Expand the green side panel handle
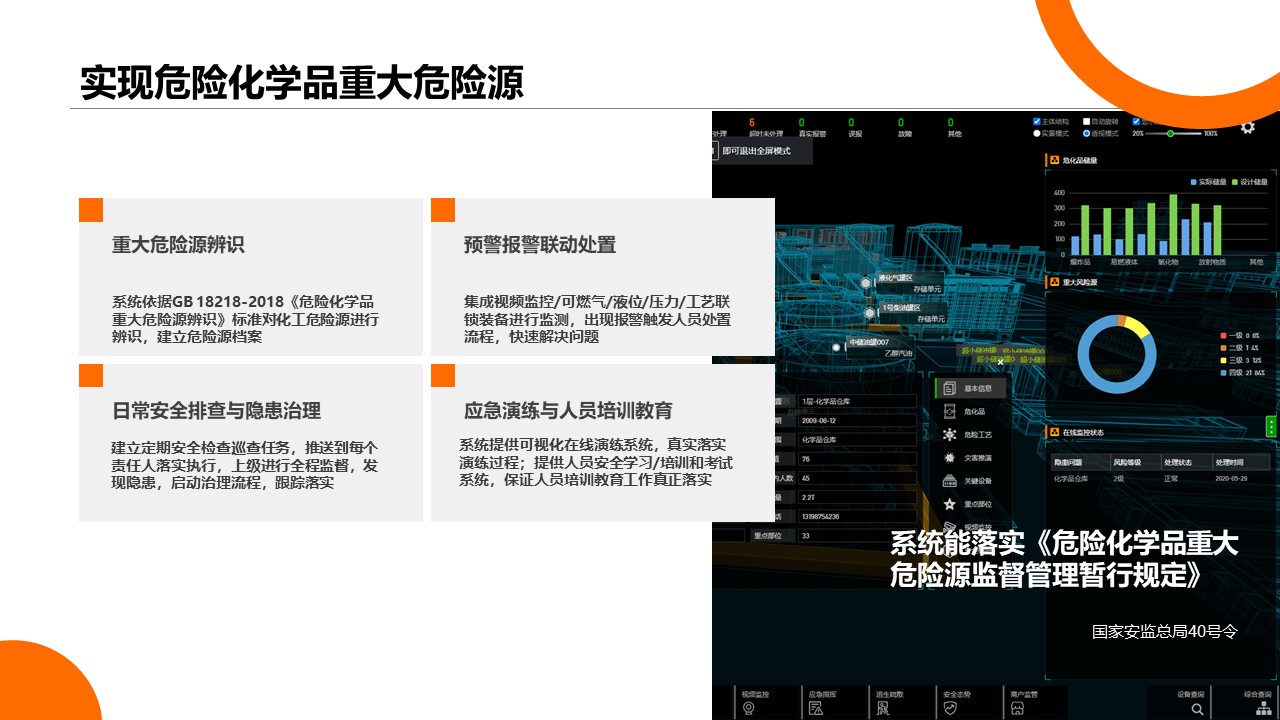 click(1271, 425)
